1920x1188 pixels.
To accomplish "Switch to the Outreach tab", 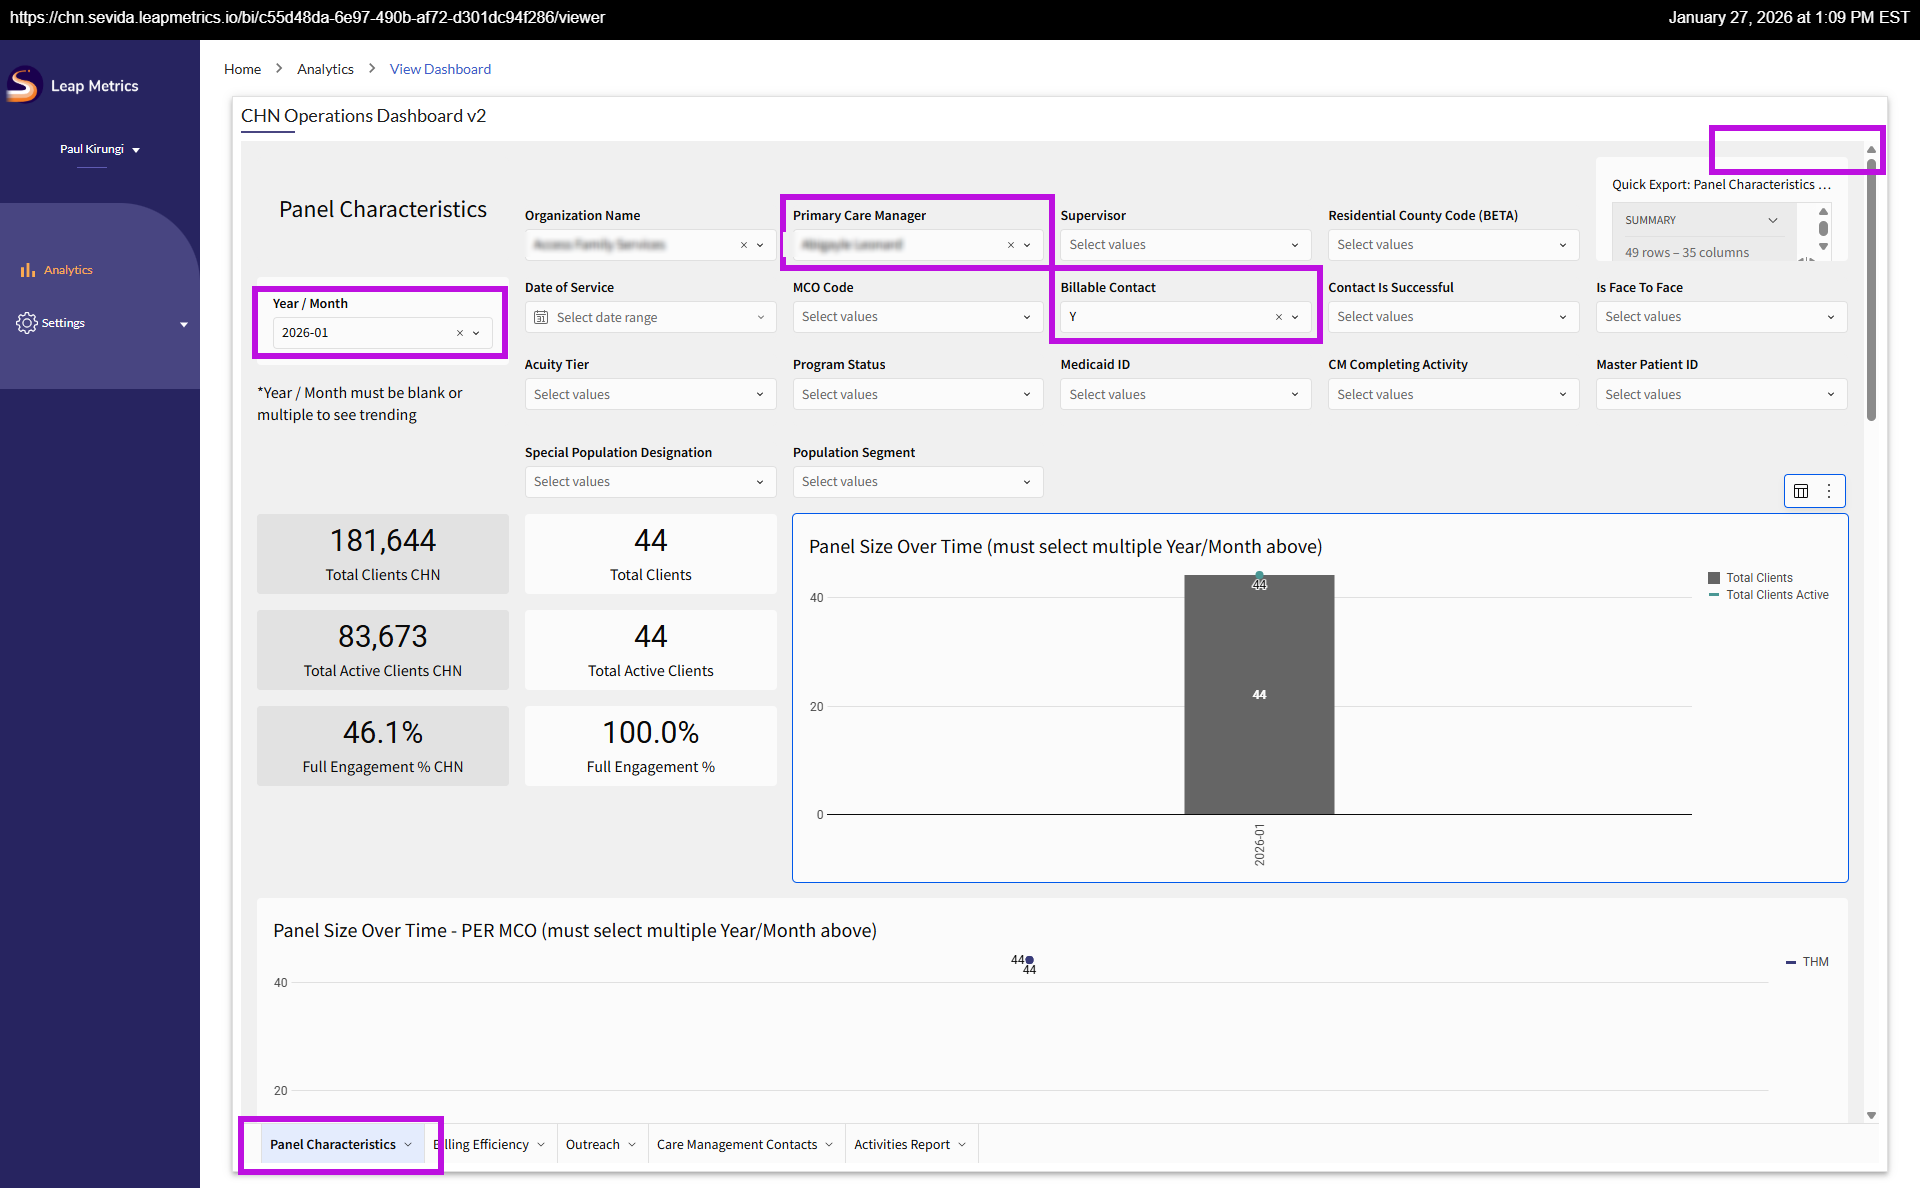I will coord(592,1144).
